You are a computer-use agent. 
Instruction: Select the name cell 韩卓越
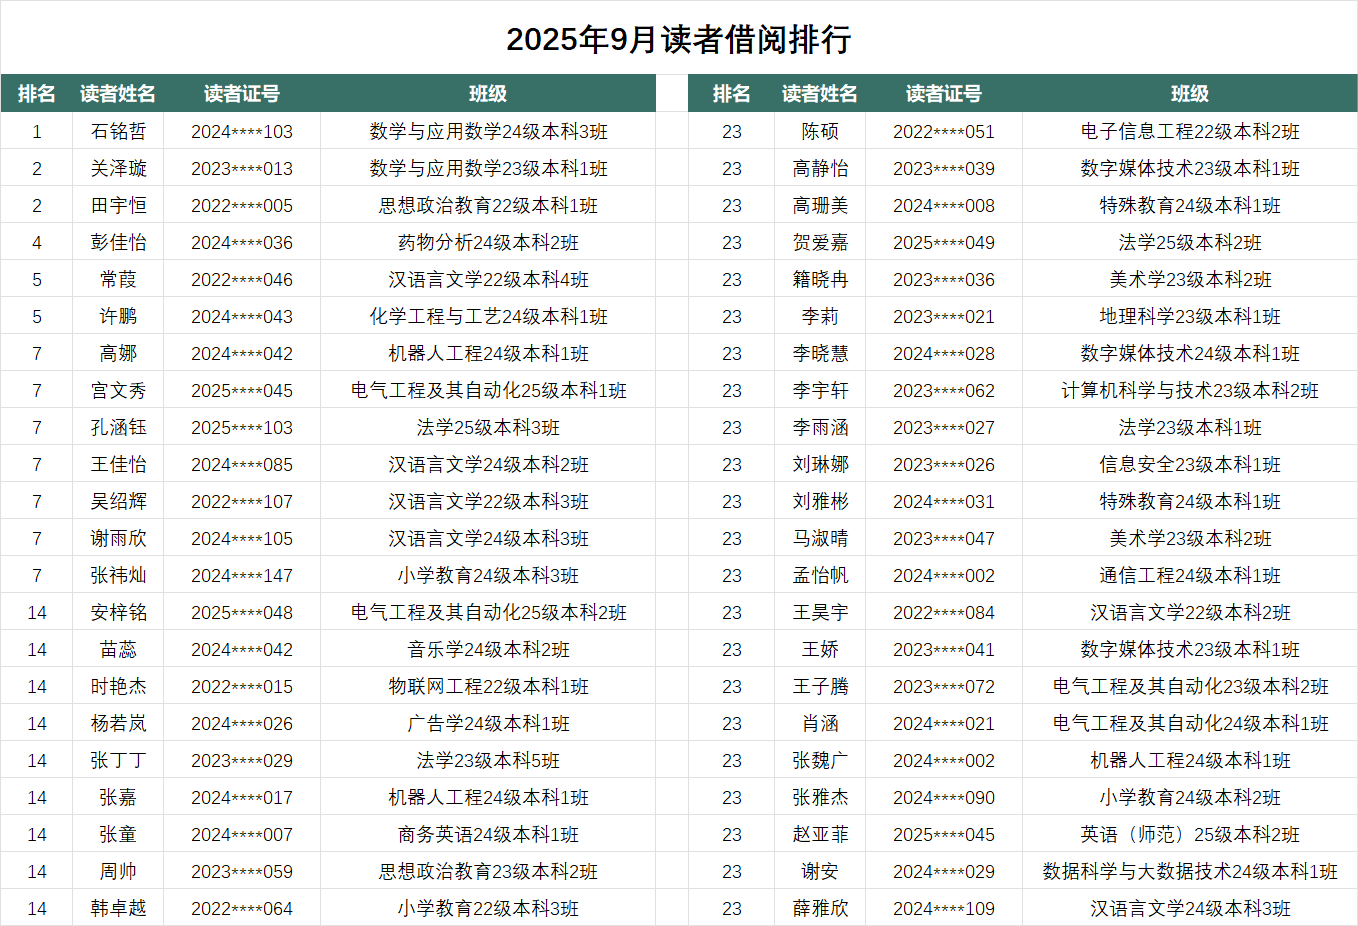pos(118,909)
